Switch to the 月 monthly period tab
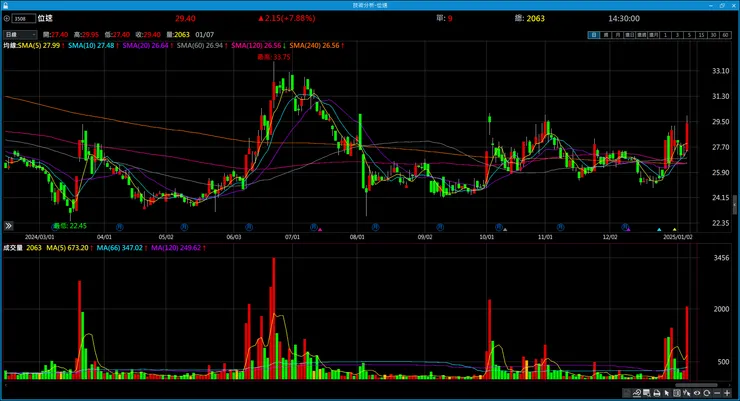740x401 pixels. click(618, 35)
